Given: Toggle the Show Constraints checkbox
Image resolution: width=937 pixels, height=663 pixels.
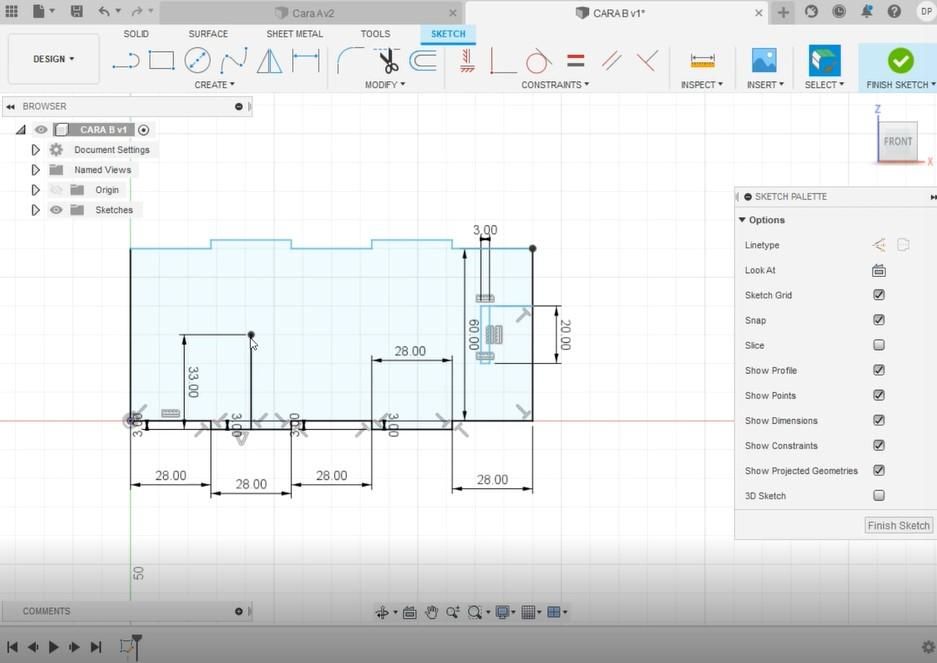Looking at the screenshot, I should point(878,445).
